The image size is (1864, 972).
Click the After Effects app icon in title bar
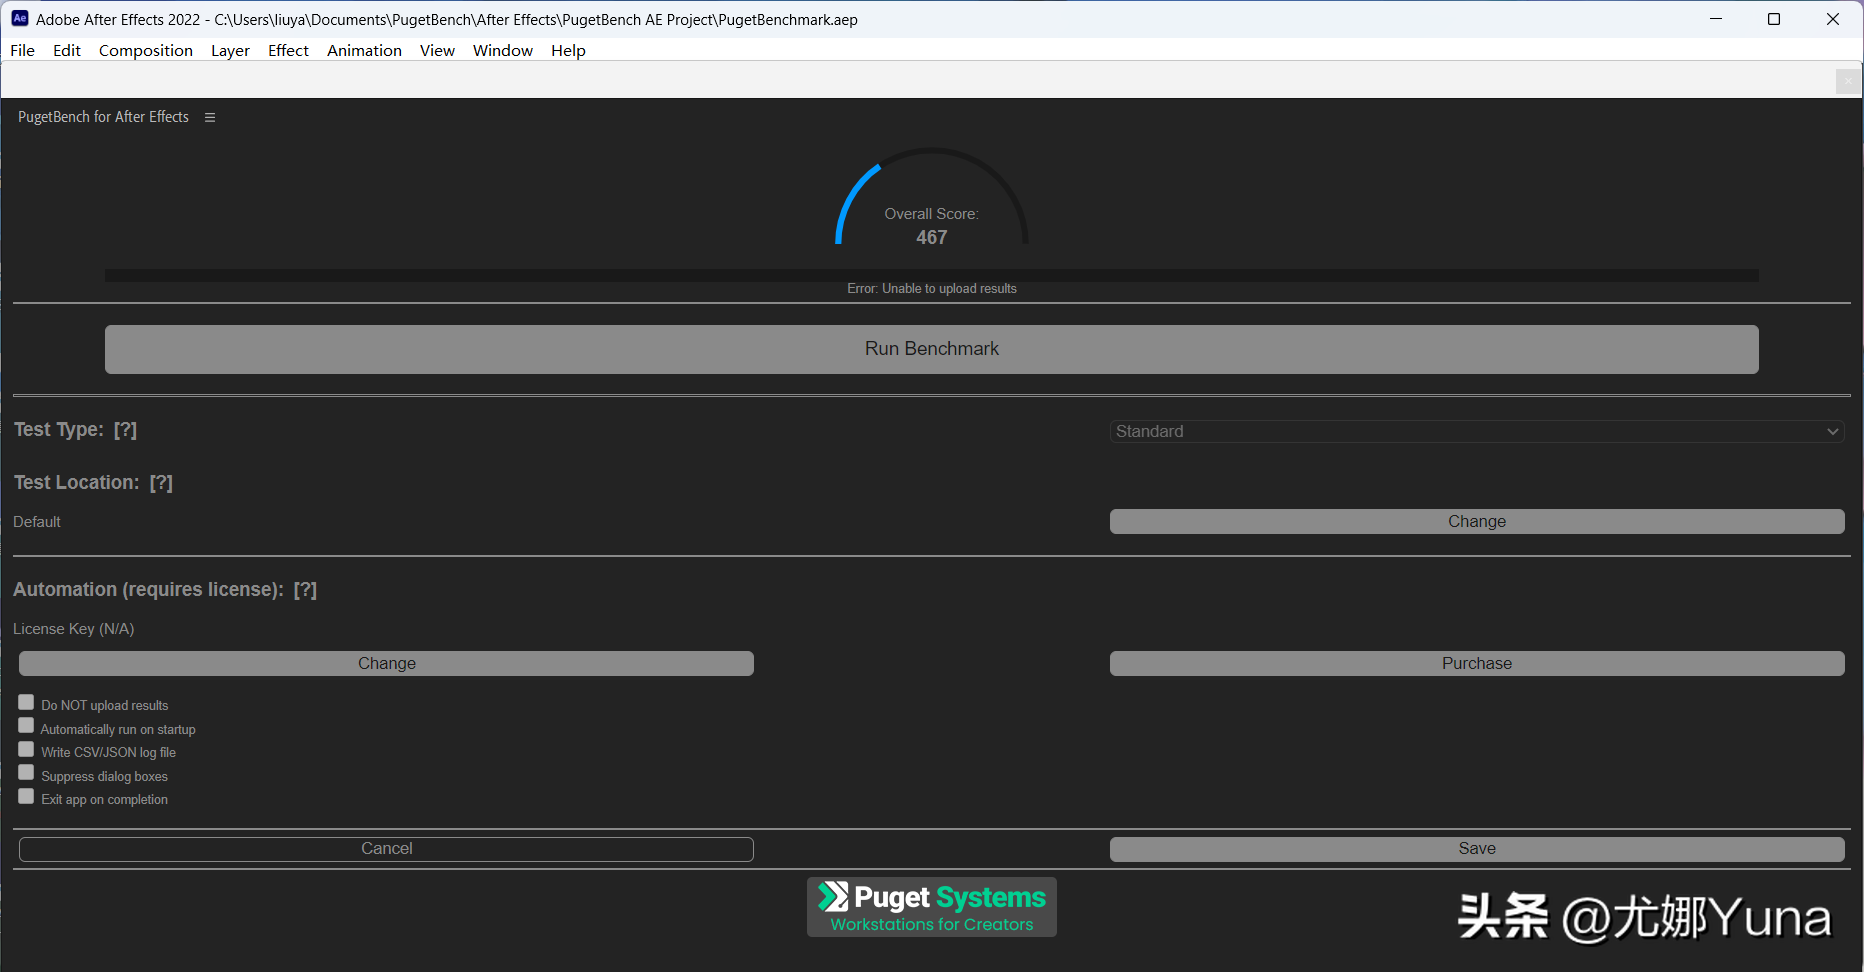point(19,19)
